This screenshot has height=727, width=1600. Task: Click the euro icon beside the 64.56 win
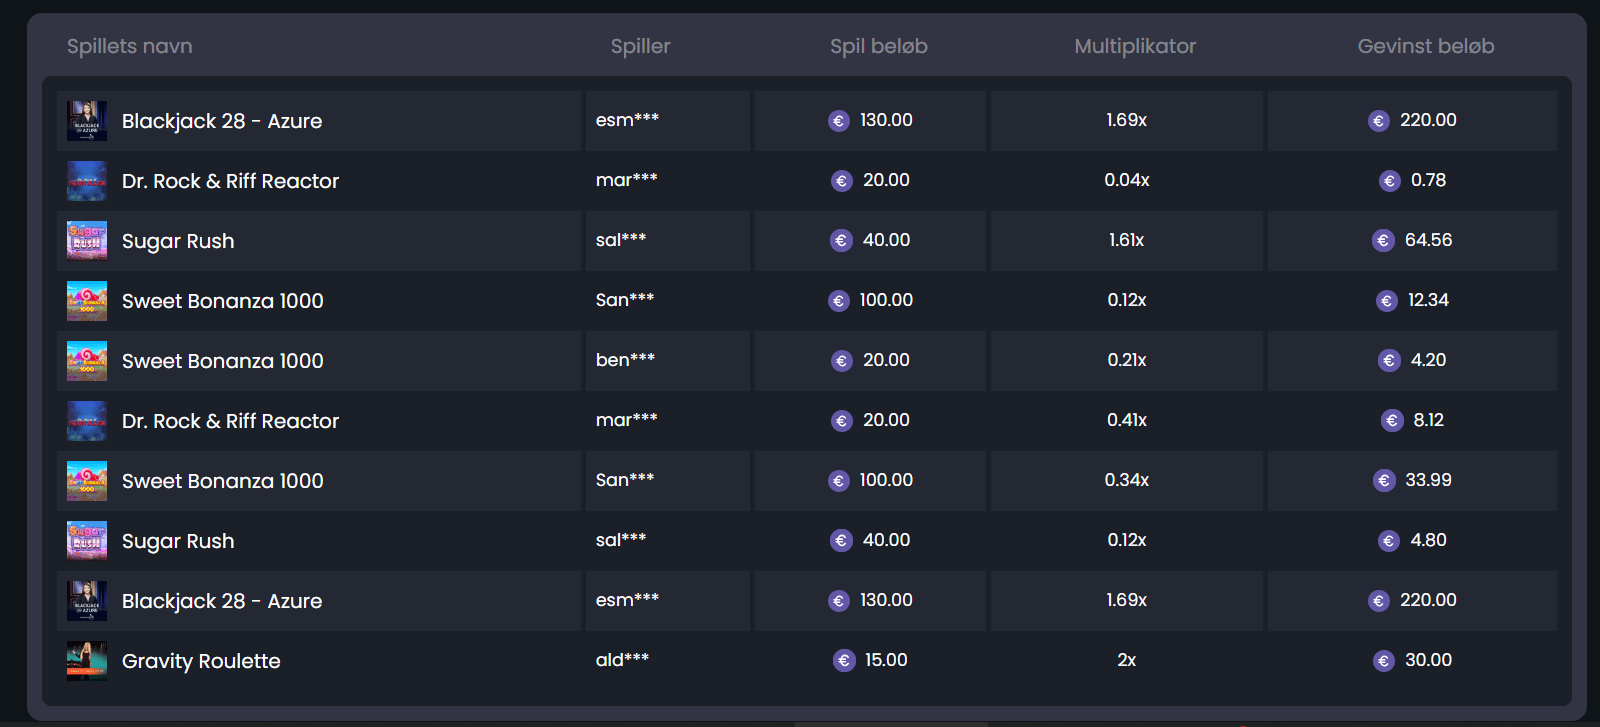click(1383, 241)
